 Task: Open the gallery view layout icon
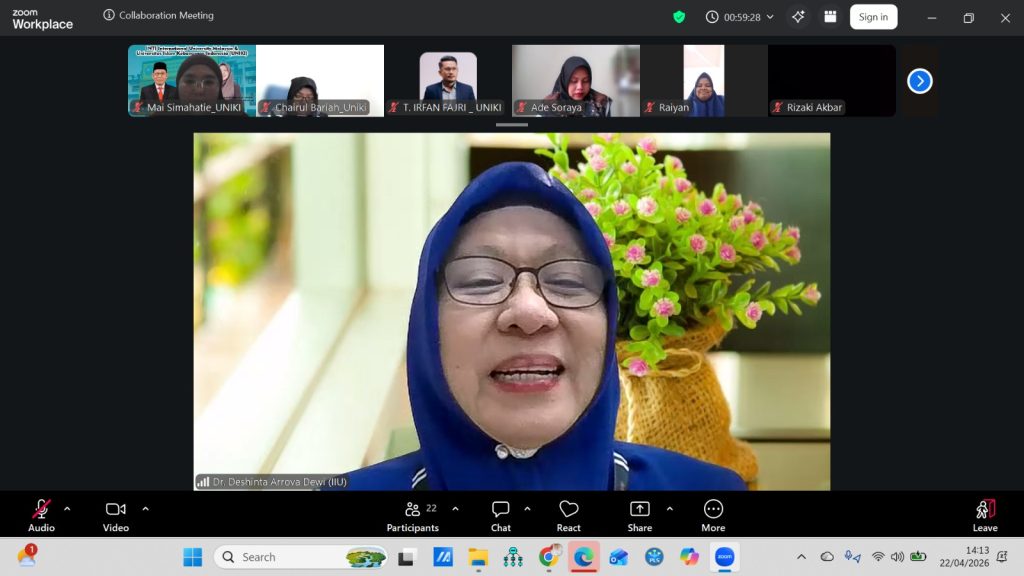pyautogui.click(x=830, y=17)
